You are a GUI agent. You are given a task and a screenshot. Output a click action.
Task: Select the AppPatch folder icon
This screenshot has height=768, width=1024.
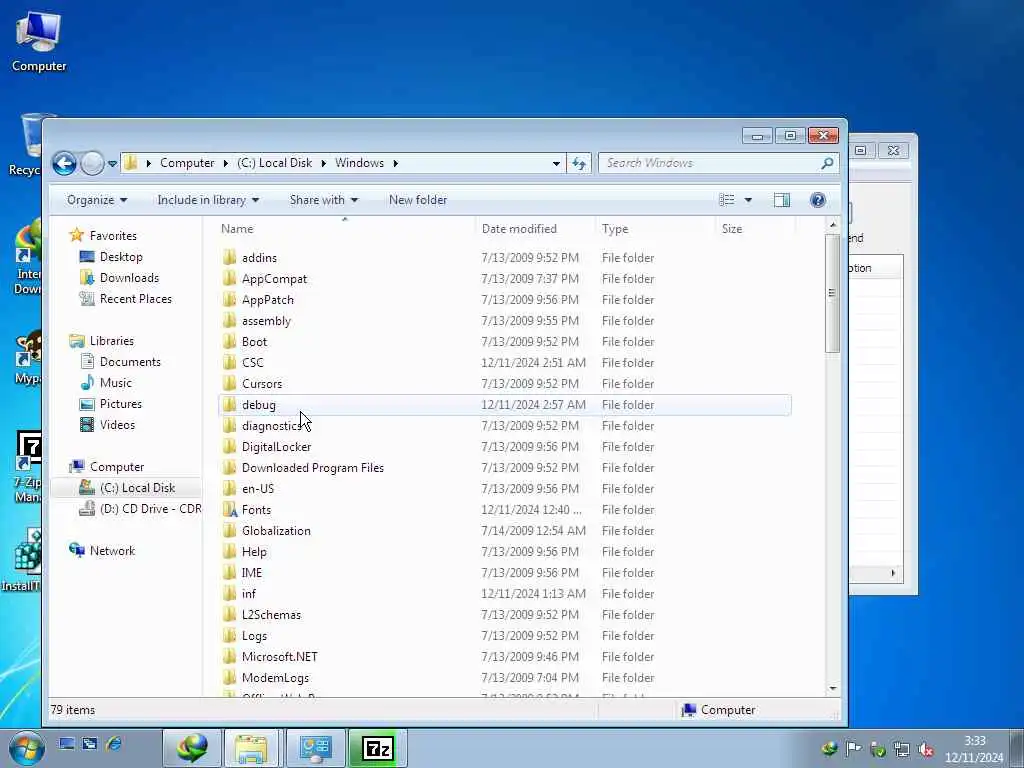(229, 299)
